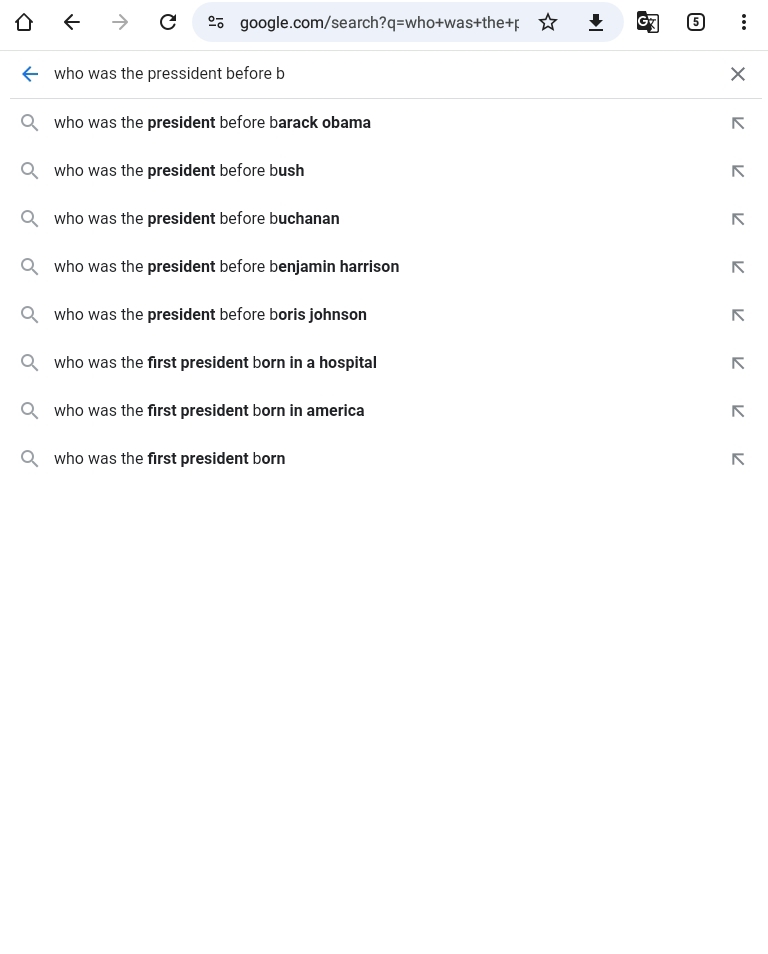Viewport: 768px width, 954px height.
Task: Select the 'before barack obama' suggestion
Action: tap(212, 123)
